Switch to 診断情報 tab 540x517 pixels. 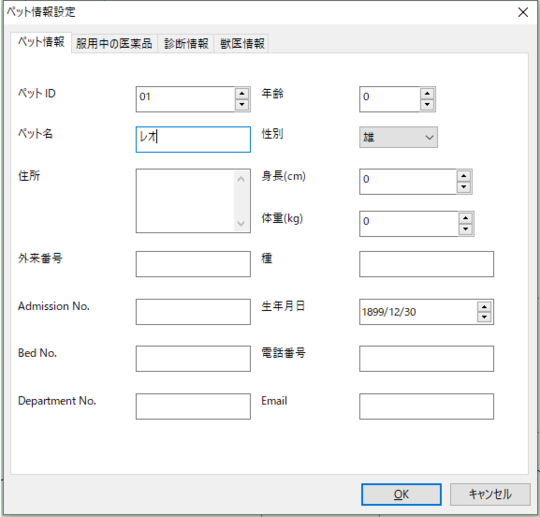click(x=186, y=44)
